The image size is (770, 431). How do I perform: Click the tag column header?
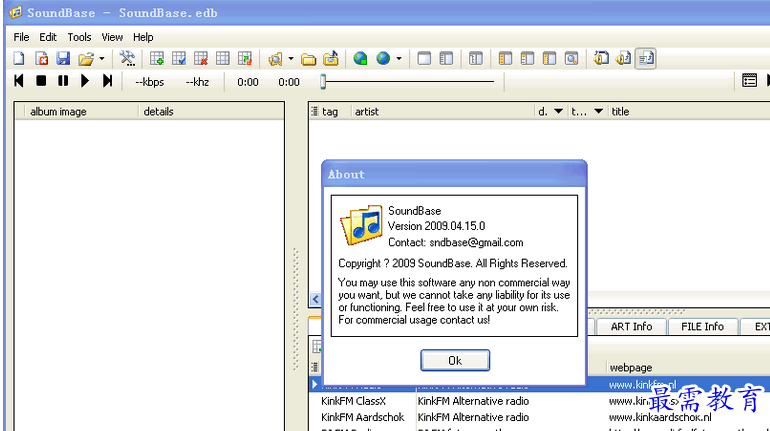(335, 112)
